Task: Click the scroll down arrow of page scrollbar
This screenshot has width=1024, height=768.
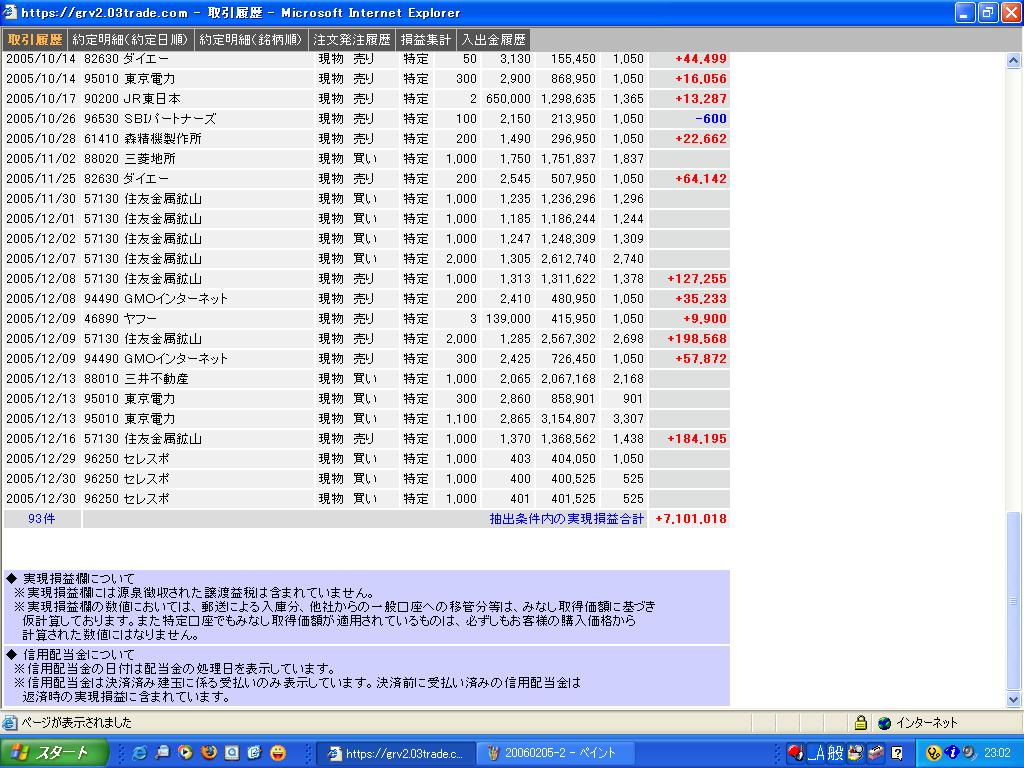Action: pyautogui.click(x=1014, y=700)
